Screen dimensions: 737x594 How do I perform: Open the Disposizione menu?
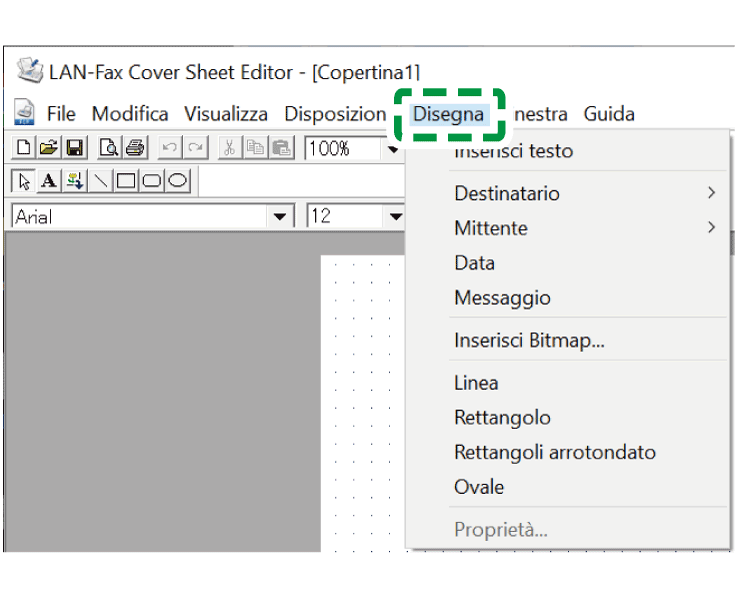[x=335, y=114]
